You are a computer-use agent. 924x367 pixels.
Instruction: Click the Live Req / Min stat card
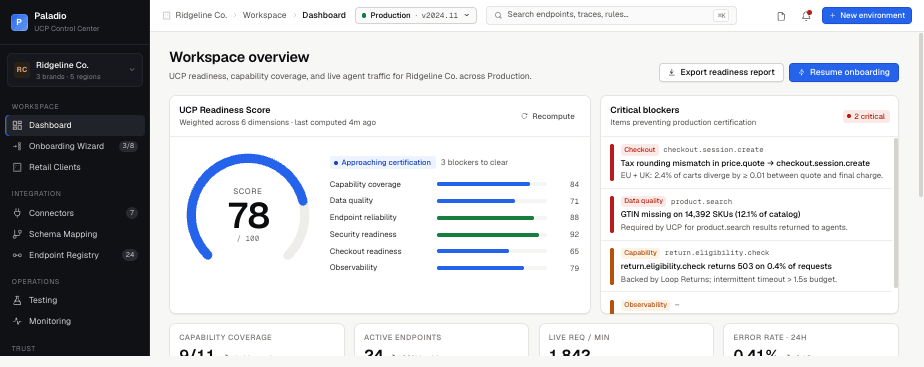(x=626, y=340)
